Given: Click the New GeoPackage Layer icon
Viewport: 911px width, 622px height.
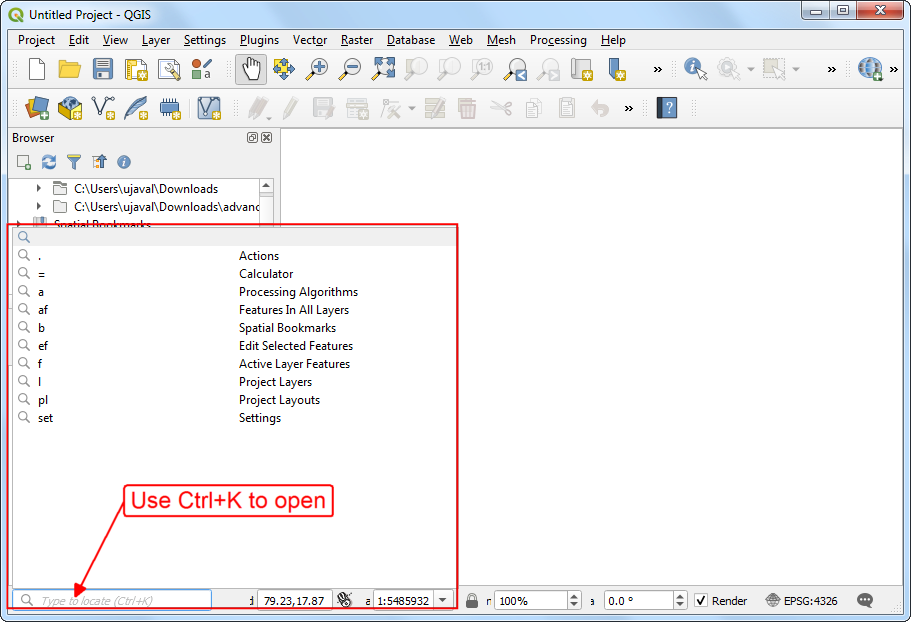Looking at the screenshot, I should pos(70,109).
